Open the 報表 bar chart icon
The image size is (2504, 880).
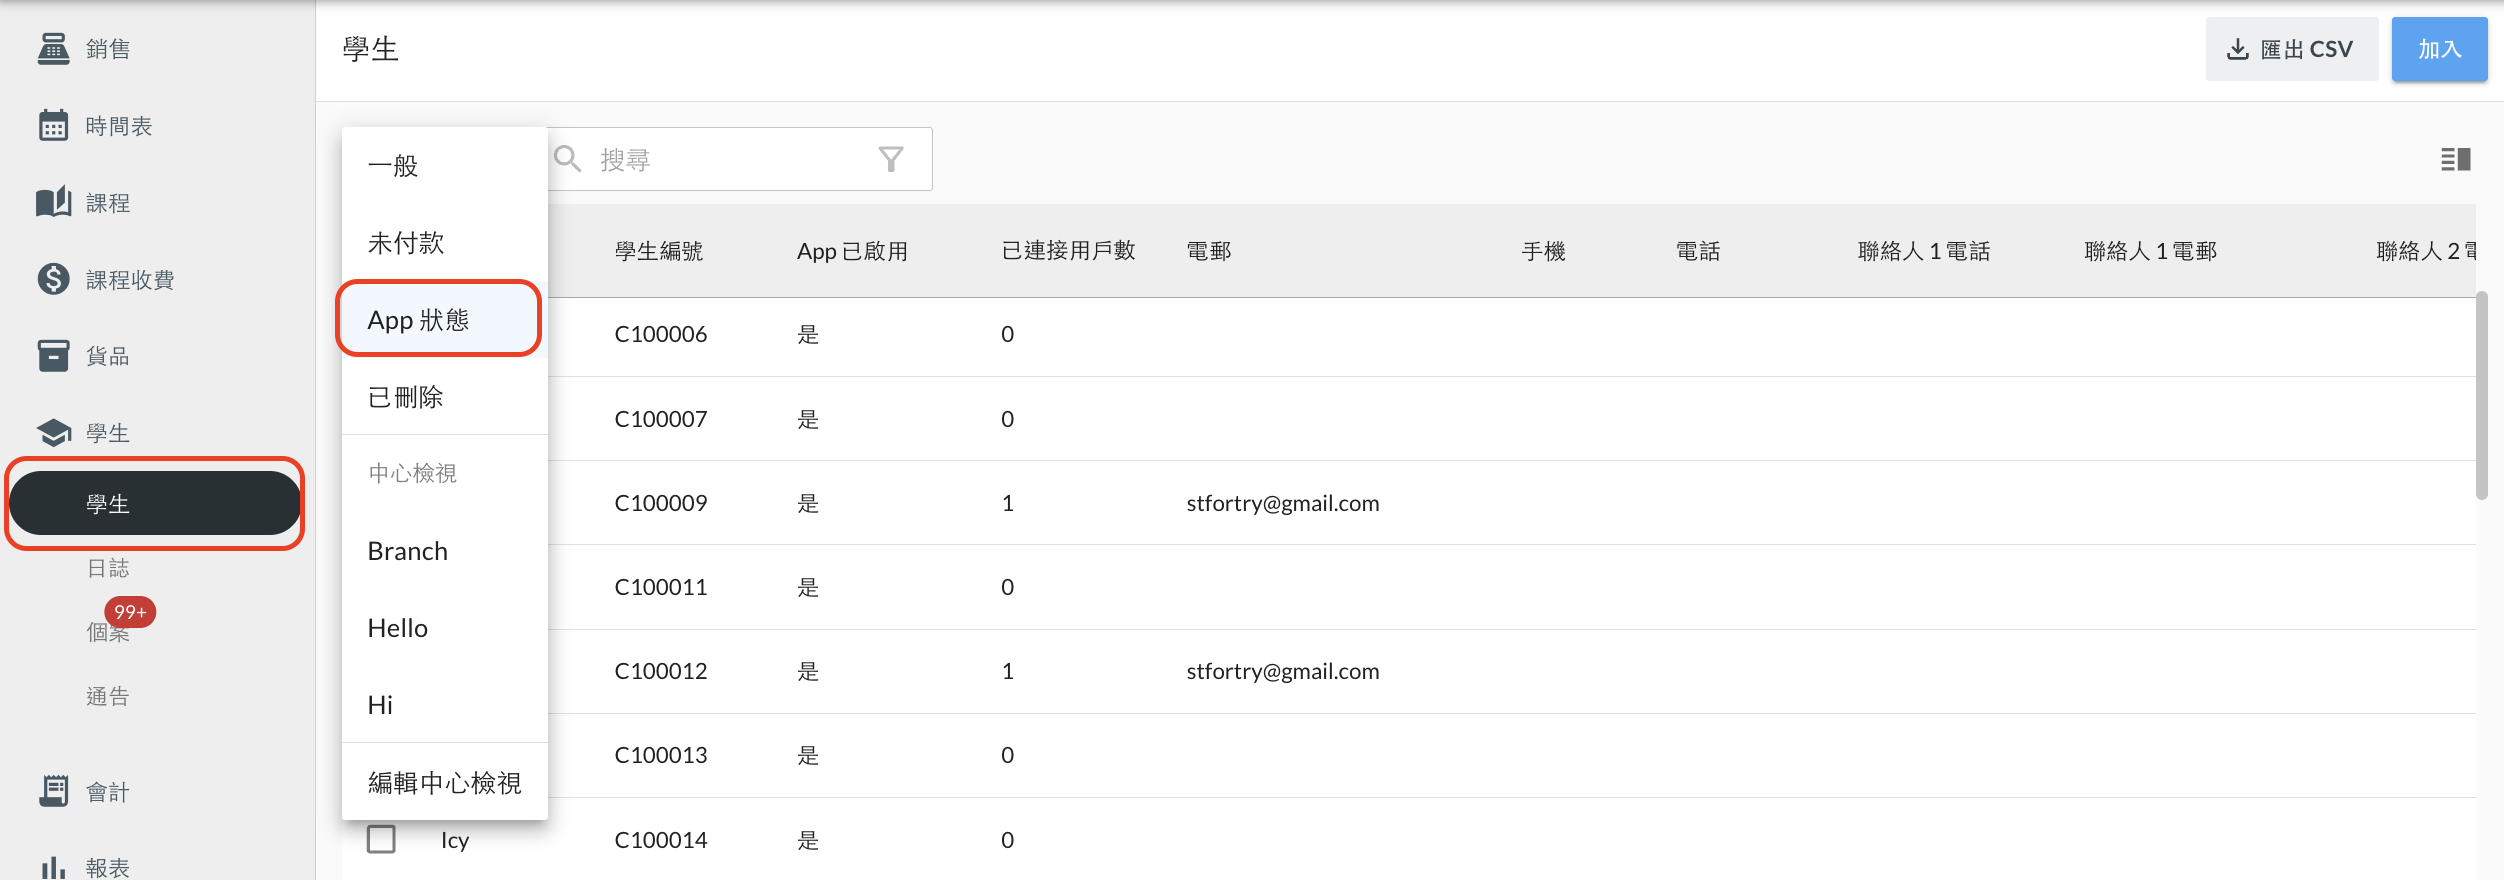[x=53, y=867]
